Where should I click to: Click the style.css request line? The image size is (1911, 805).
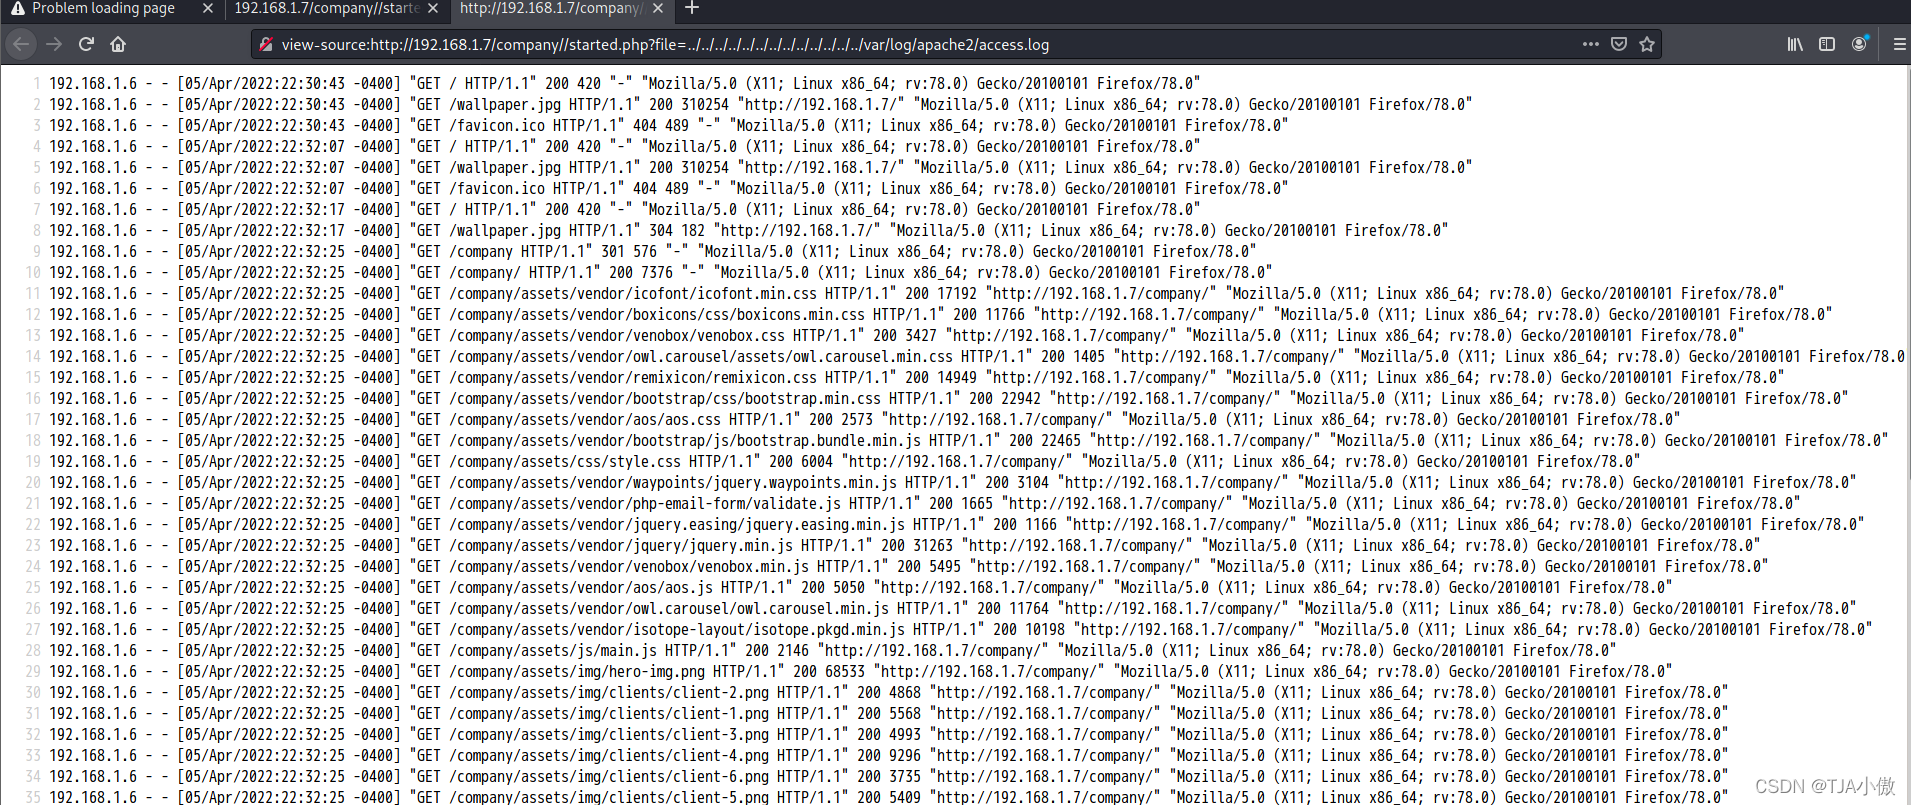[x=845, y=461]
